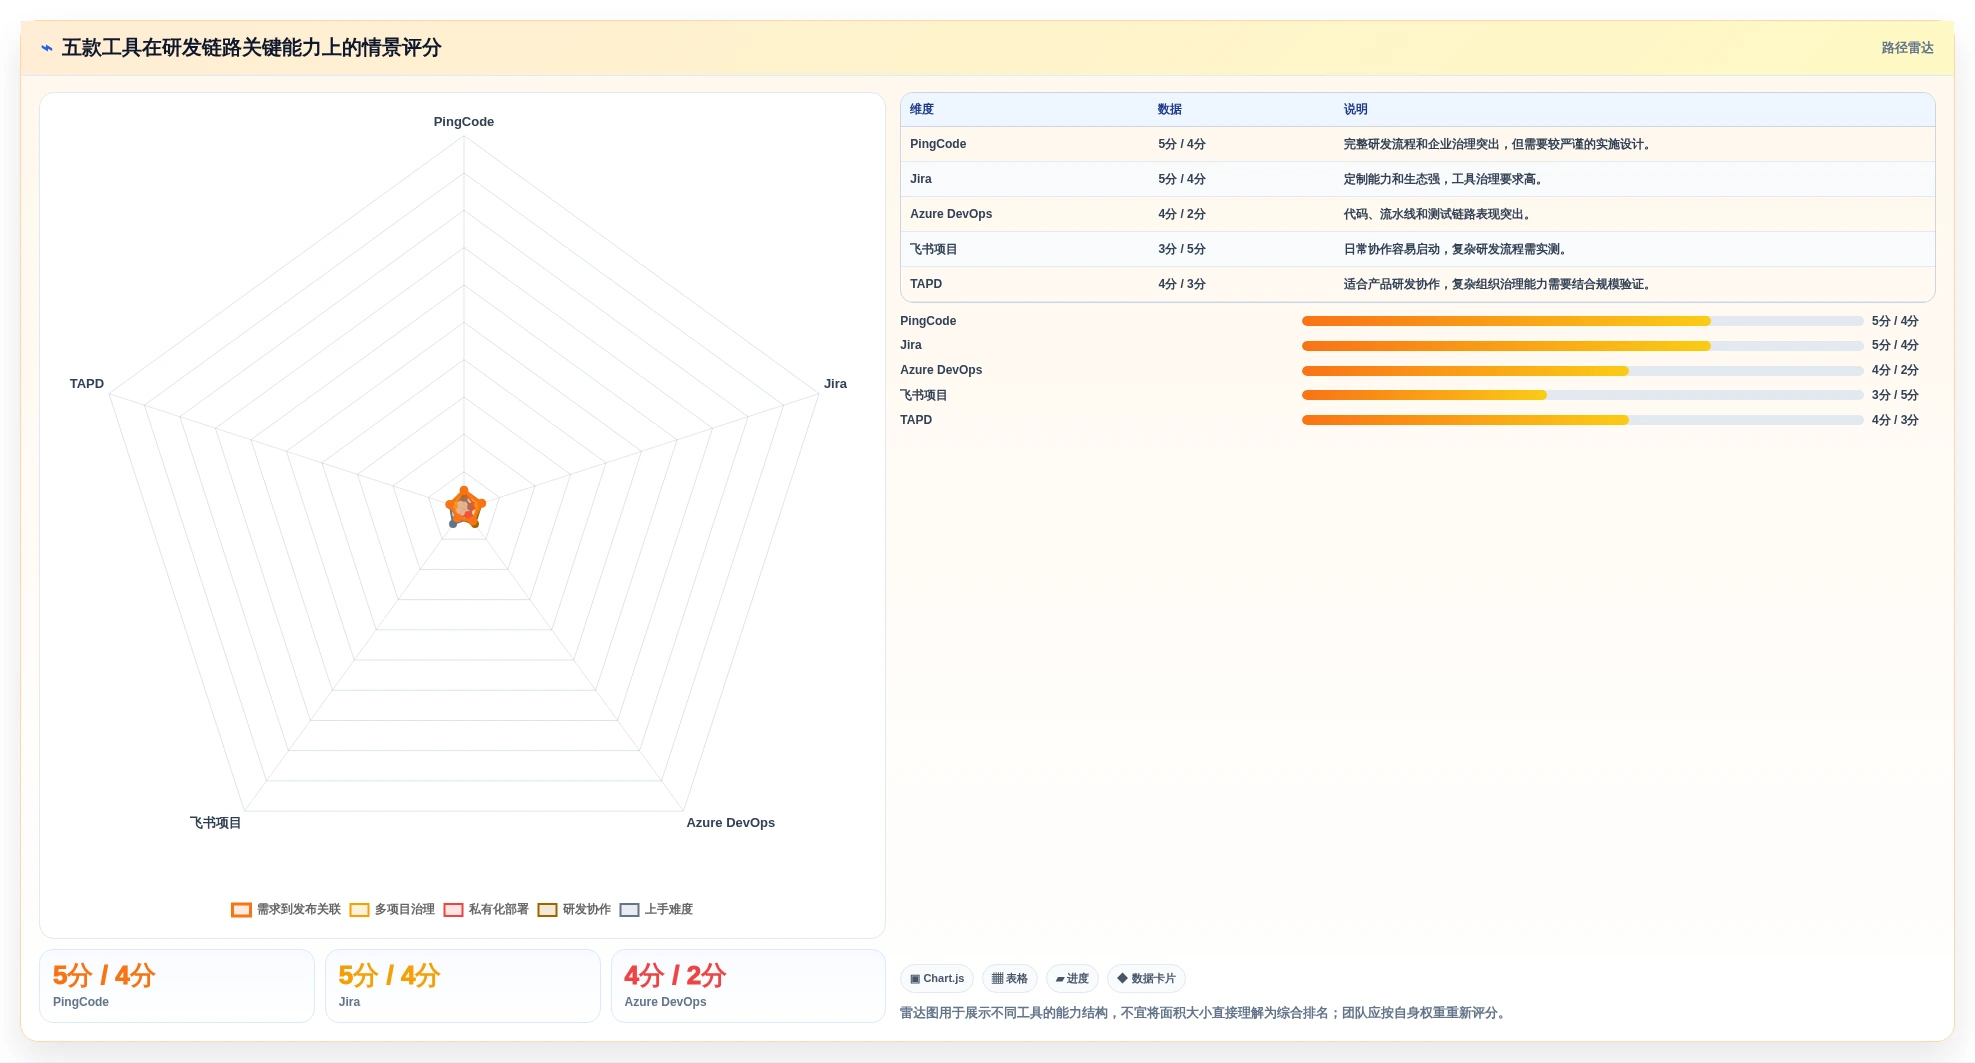Click the 数据 column header
This screenshot has height=1063, width=1975.
pos(1170,110)
